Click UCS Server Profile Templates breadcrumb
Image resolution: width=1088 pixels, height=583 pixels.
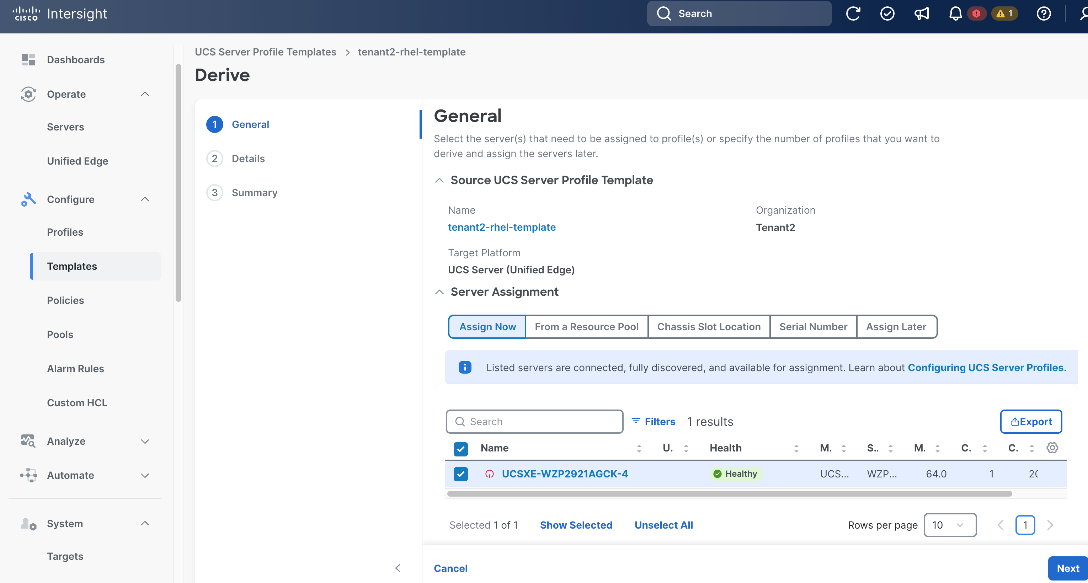(266, 52)
